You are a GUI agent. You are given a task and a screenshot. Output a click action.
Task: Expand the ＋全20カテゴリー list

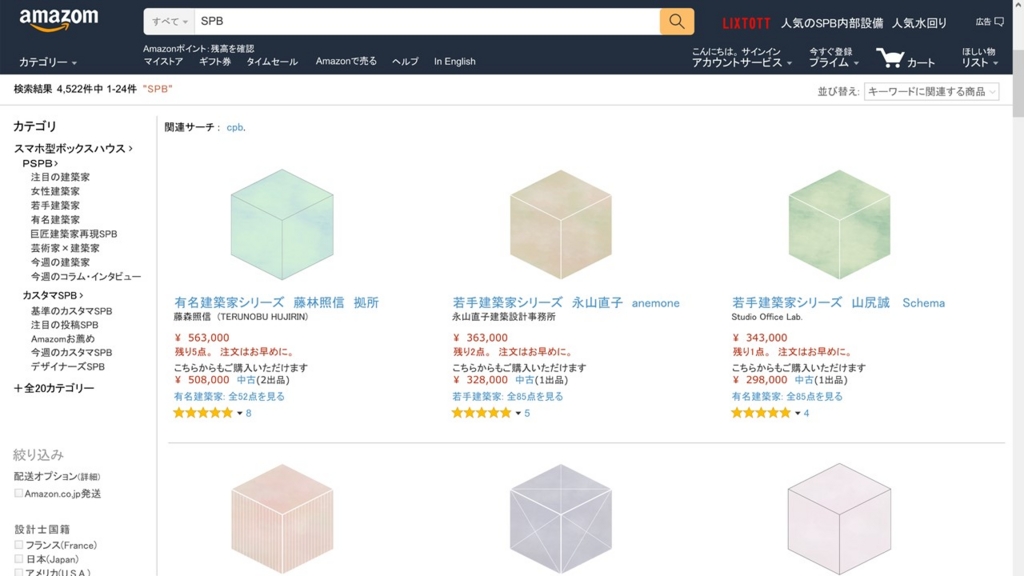(x=54, y=388)
